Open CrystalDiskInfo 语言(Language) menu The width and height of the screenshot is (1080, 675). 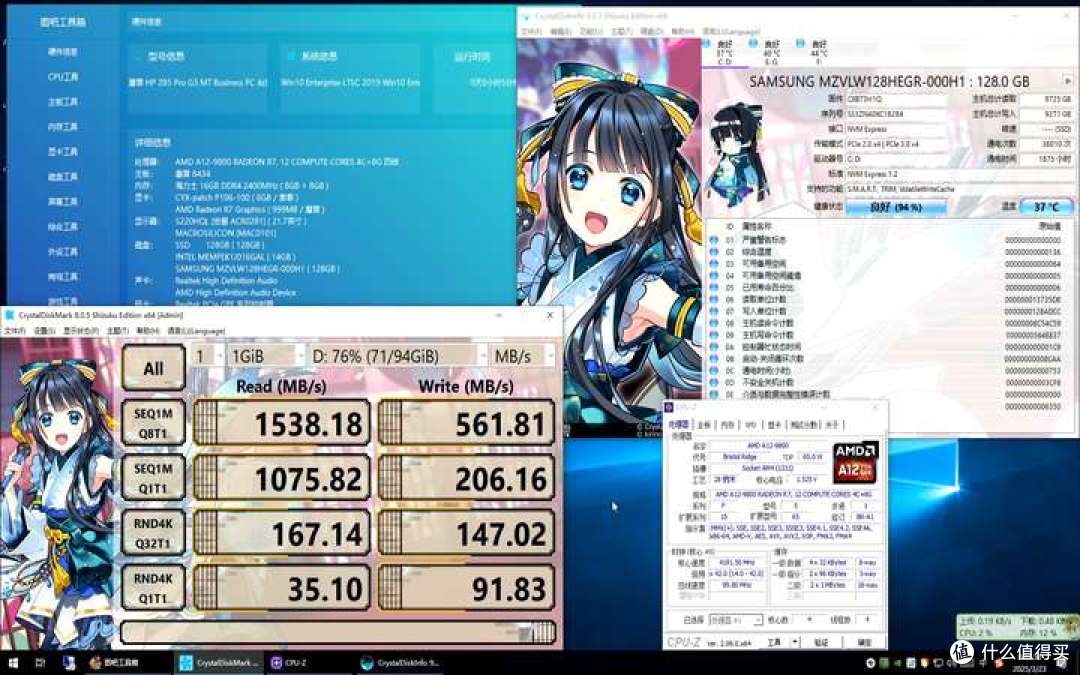(x=731, y=32)
